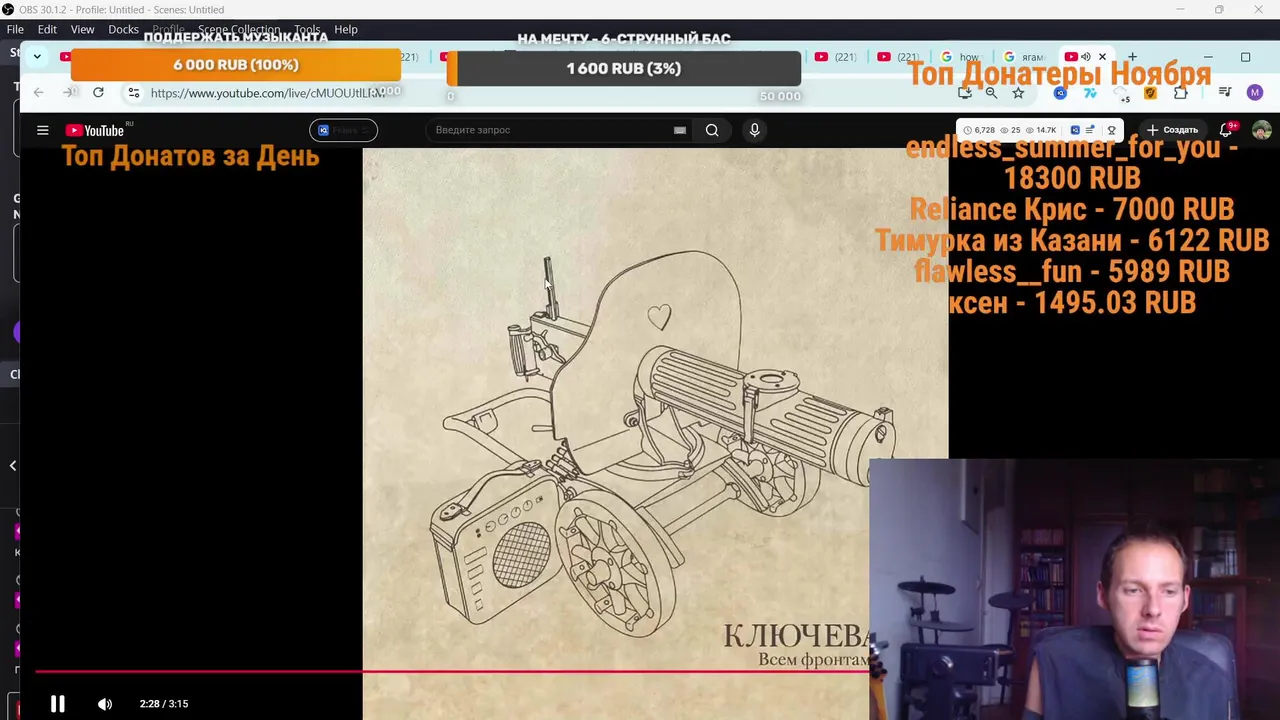Open the OBS Help menu
Viewport: 1280px width, 720px height.
click(346, 29)
